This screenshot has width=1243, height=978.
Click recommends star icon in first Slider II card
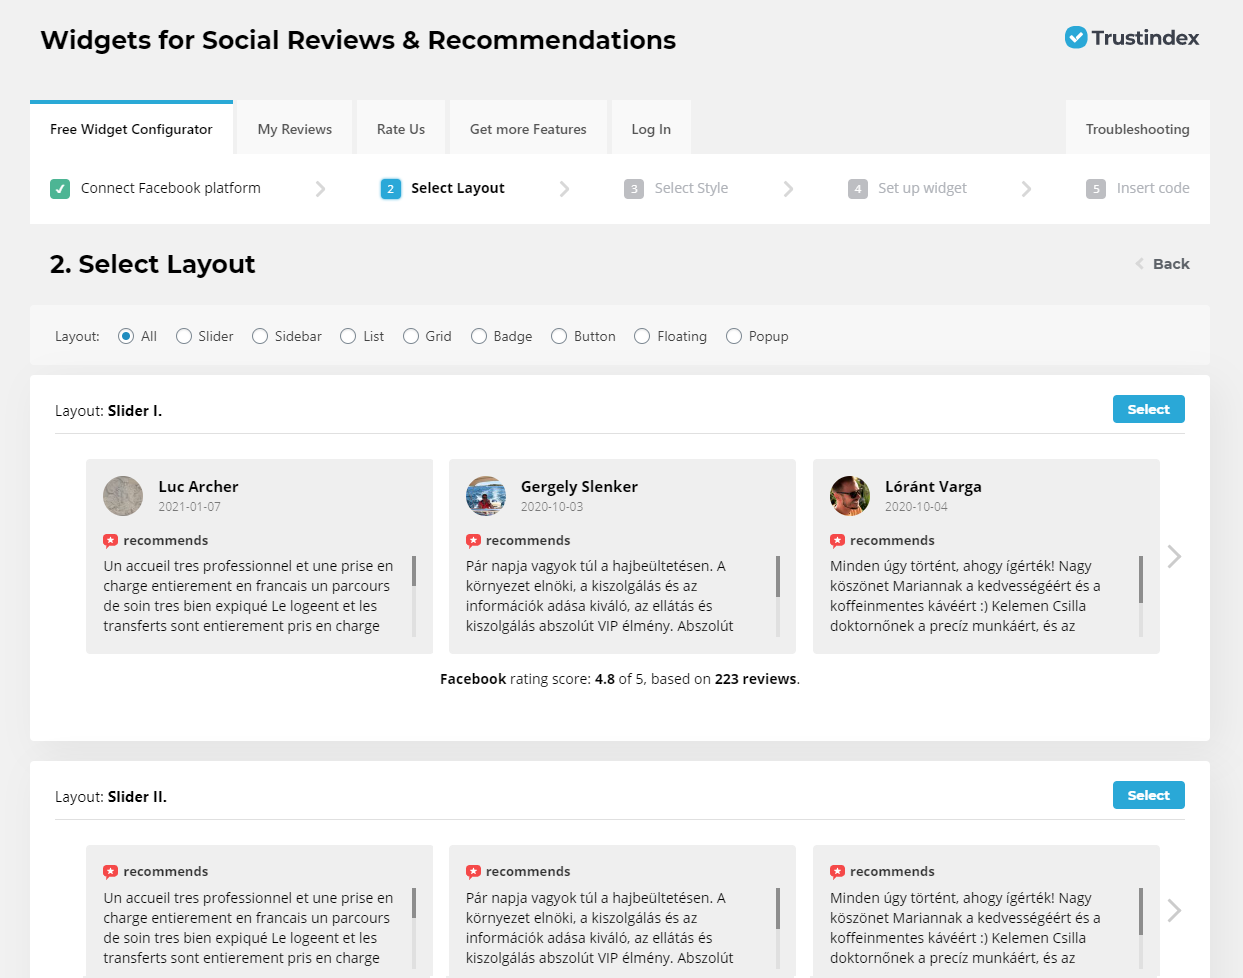(x=111, y=872)
